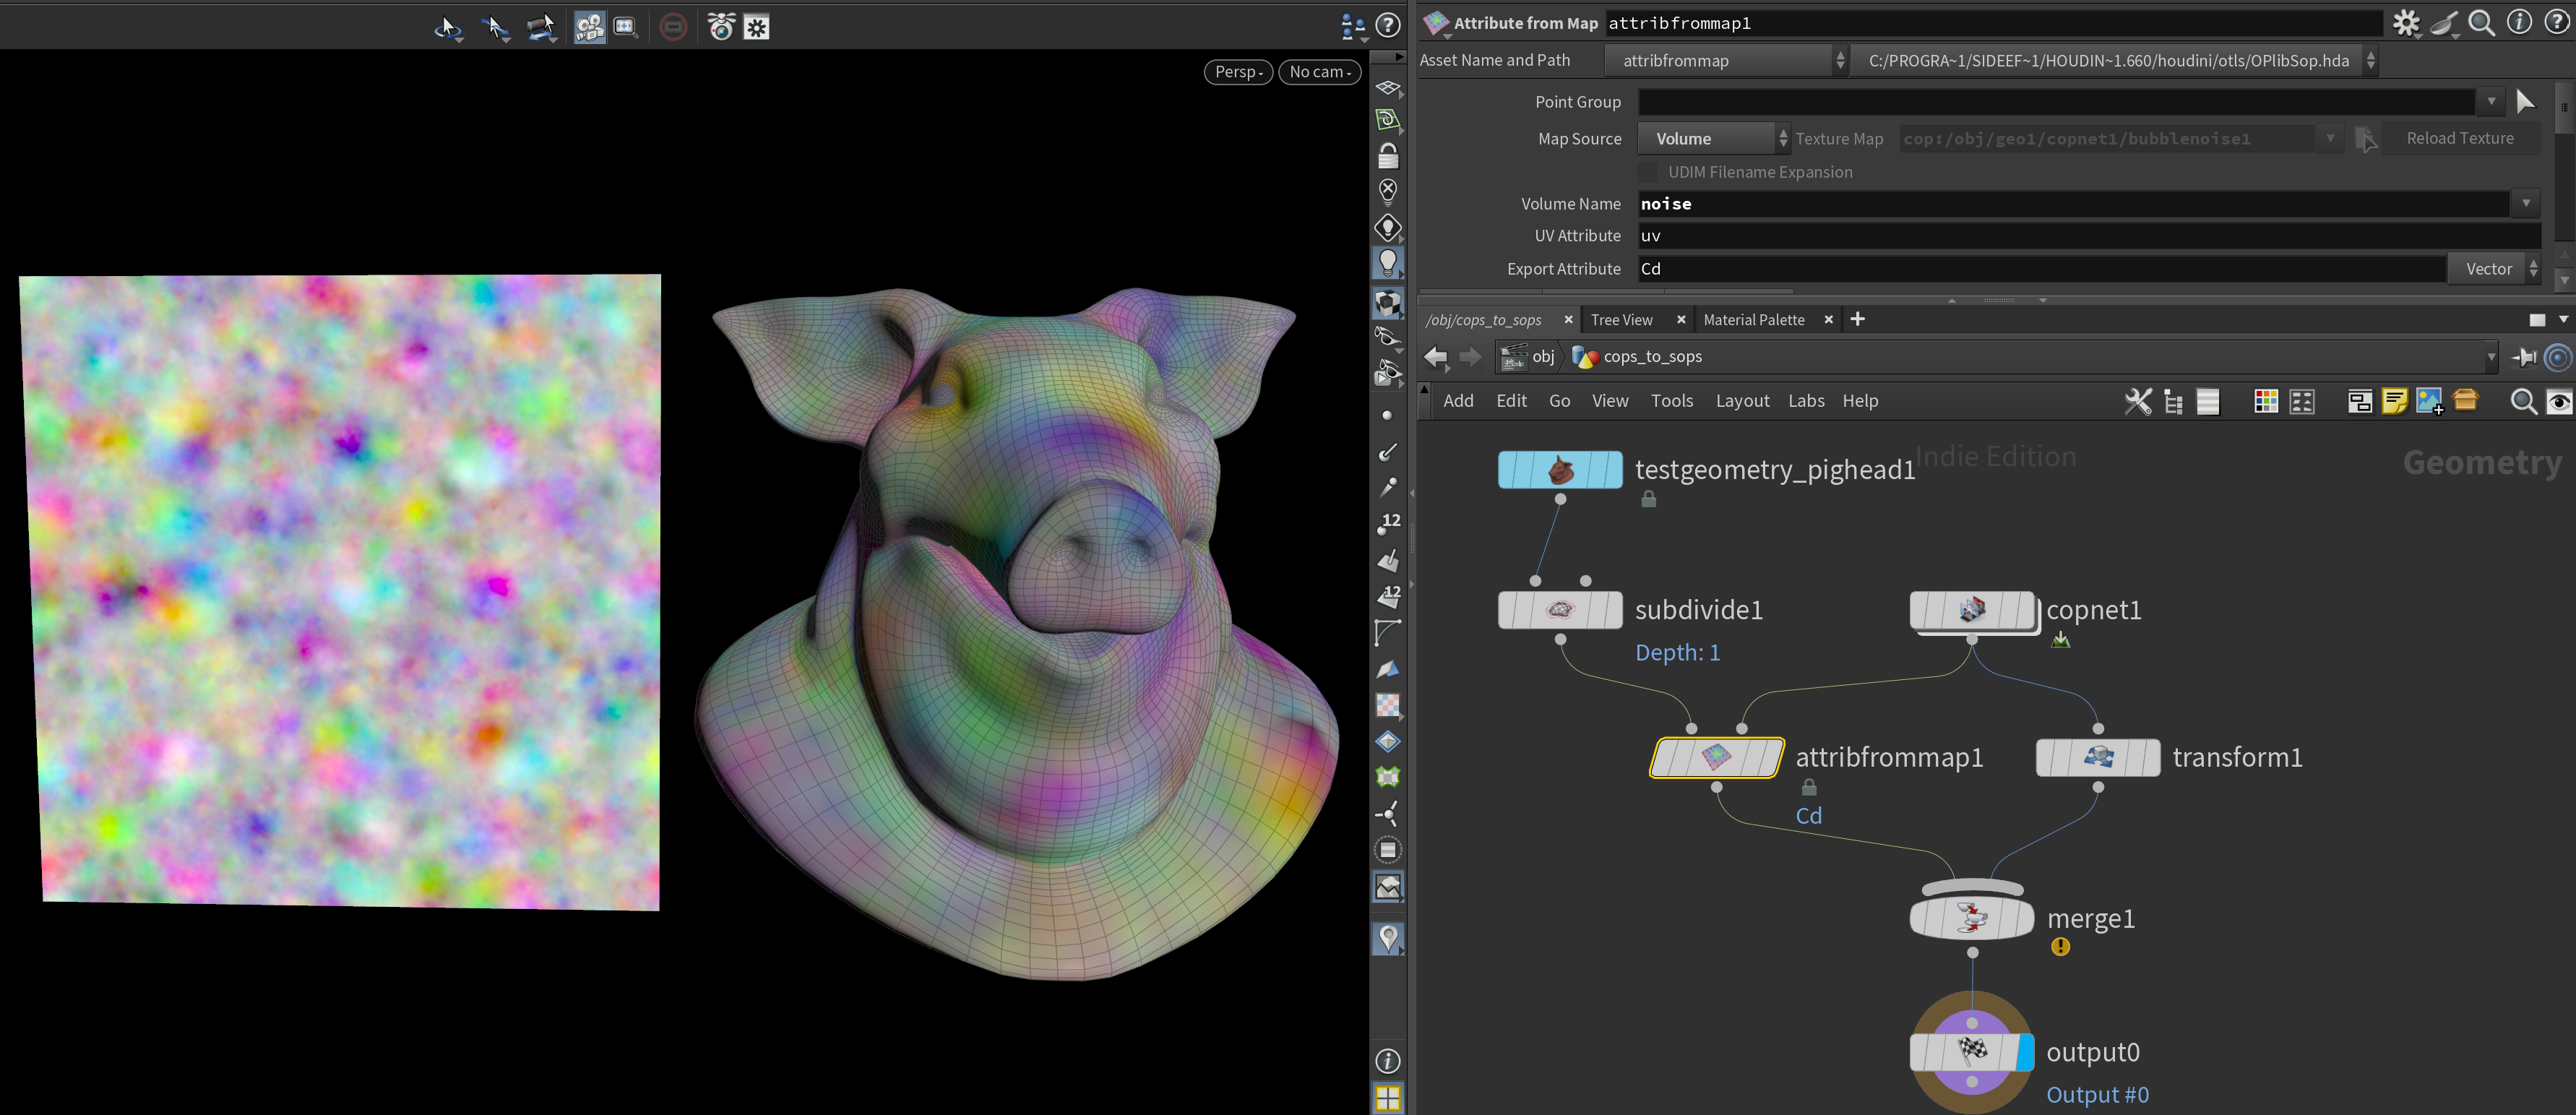Open parameter gear settings menu

click(2405, 22)
